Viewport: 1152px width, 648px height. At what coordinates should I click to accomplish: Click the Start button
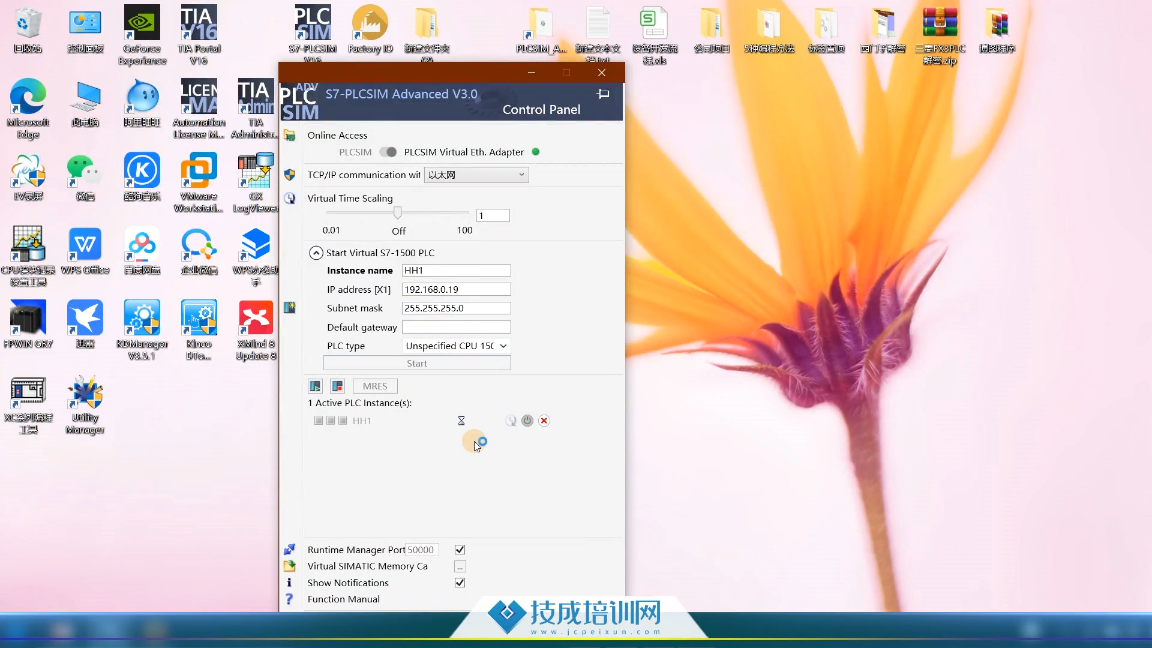417,364
